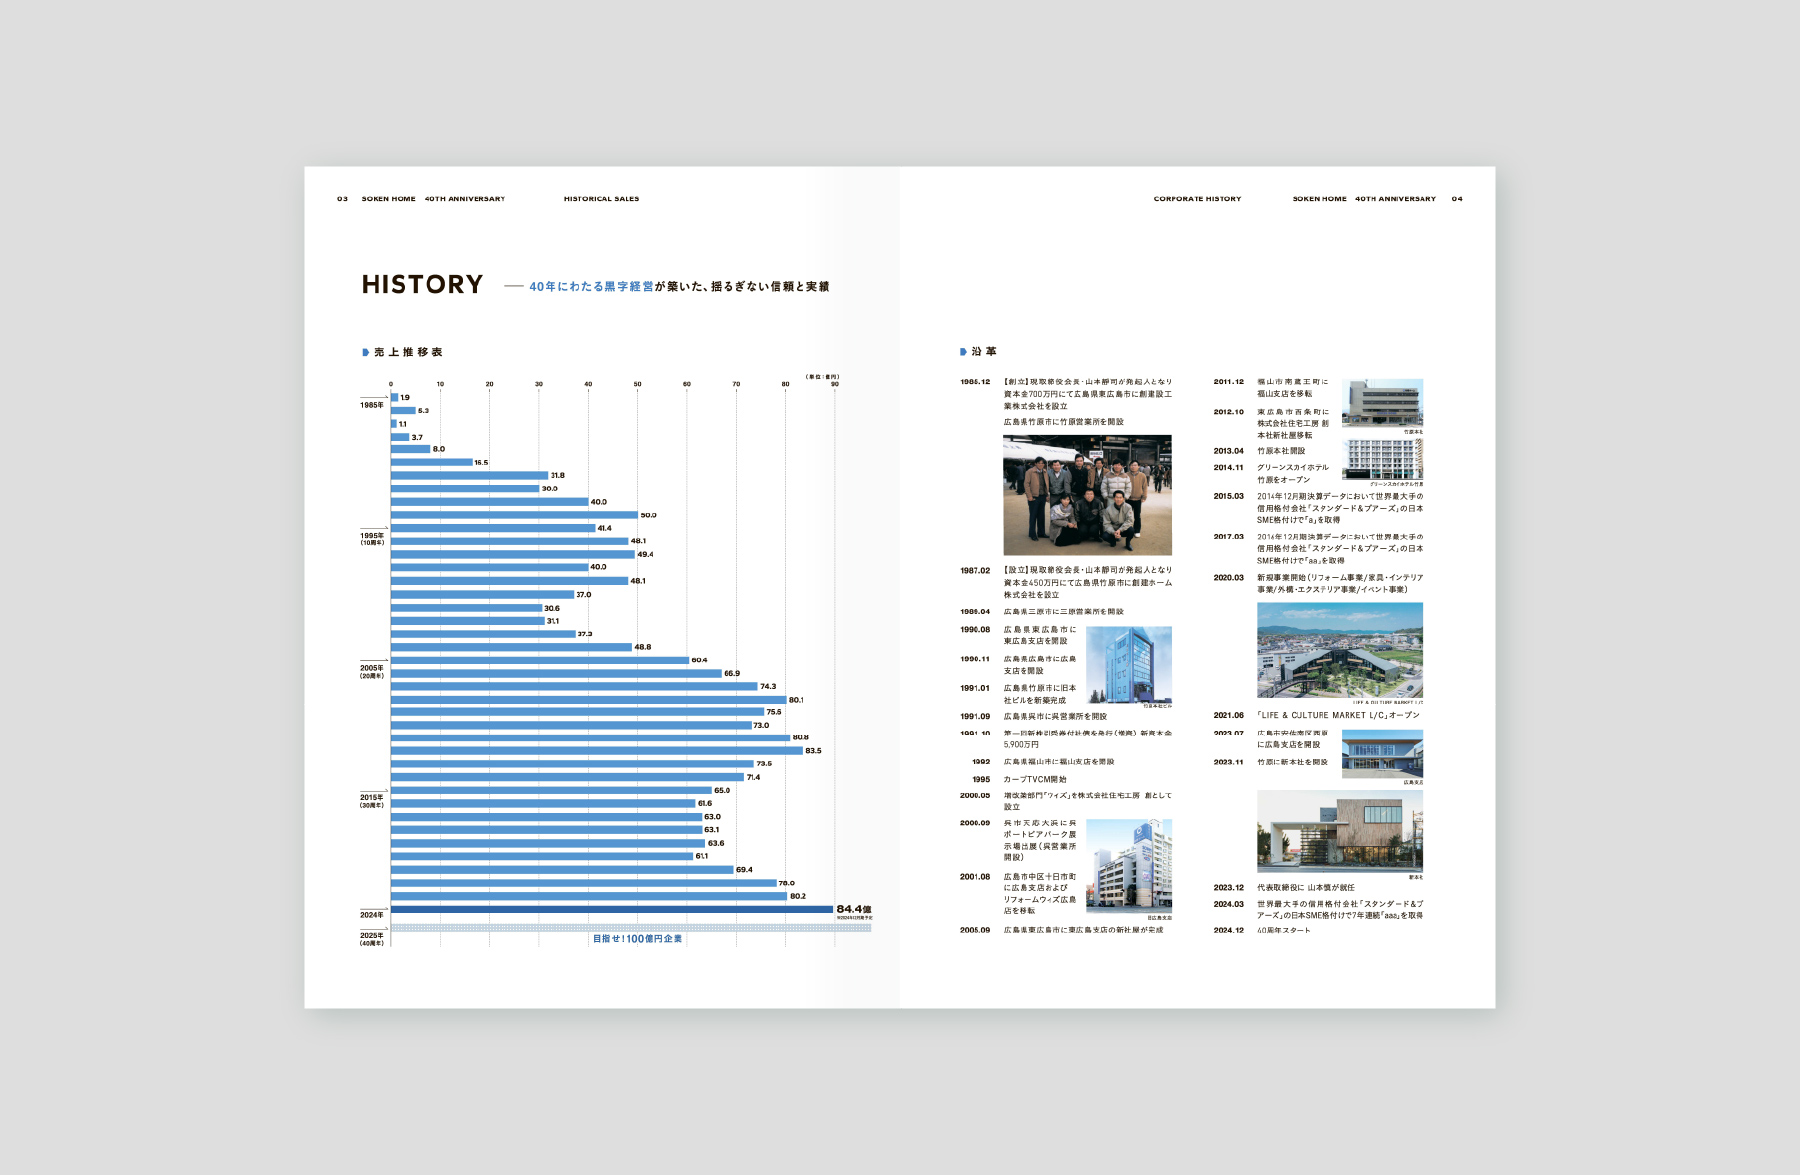This screenshot has height=1175, width=1800.
Task: Click the founders group photo
Action: click(x=1088, y=495)
